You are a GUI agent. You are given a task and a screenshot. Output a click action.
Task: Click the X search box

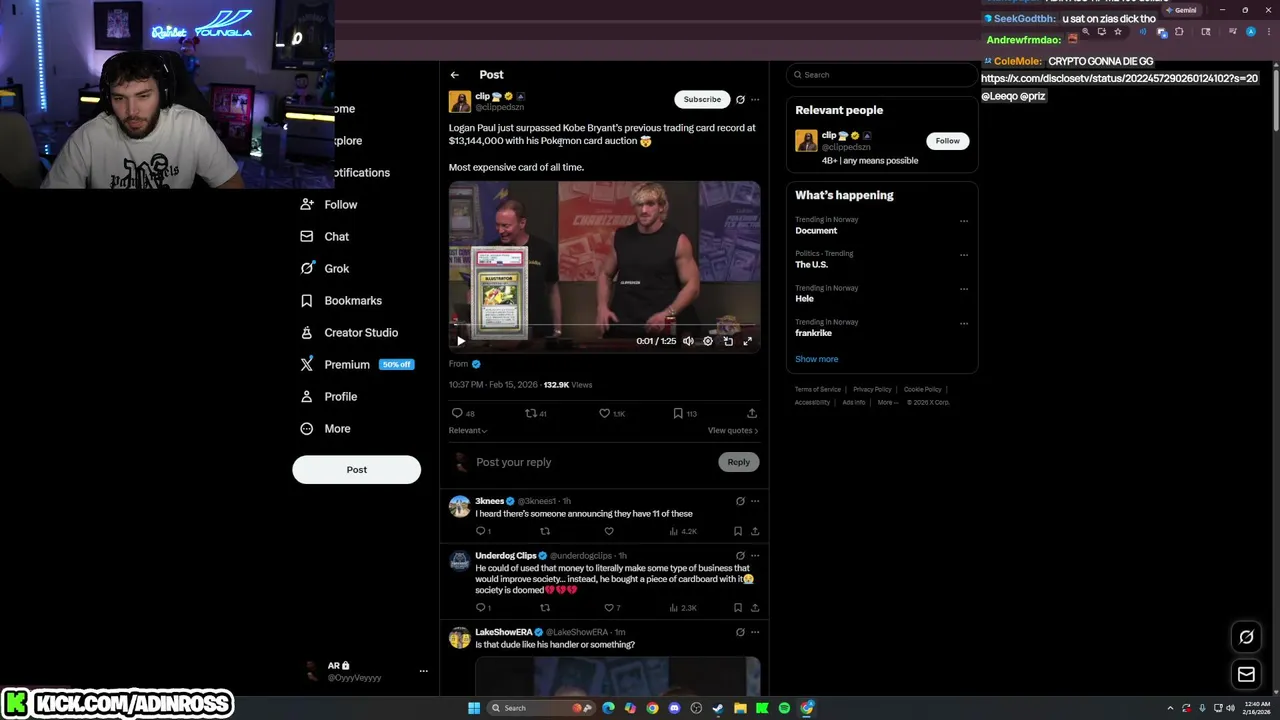click(882, 75)
